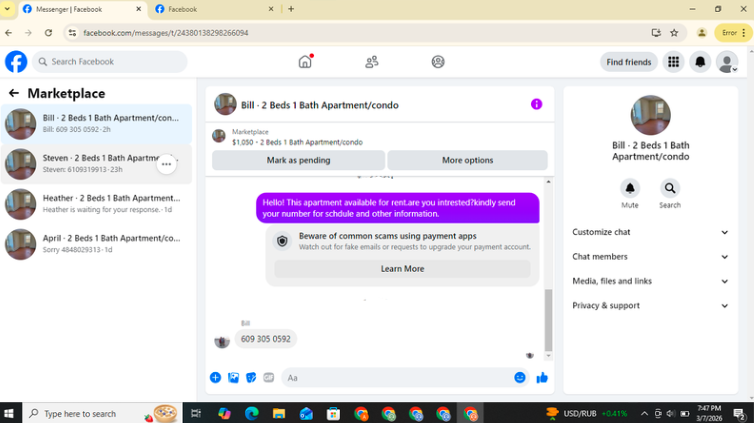Open new browser tab

coord(291,9)
